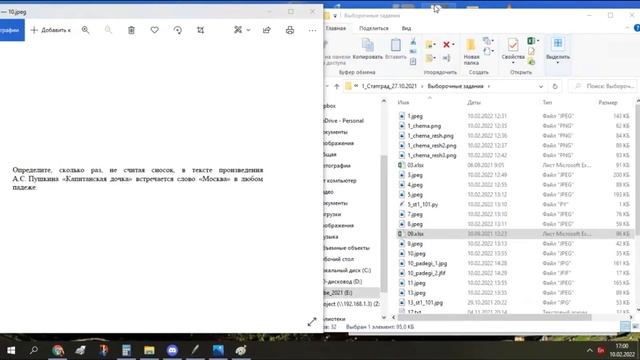Select the file 09.xlsx
Image resolution: width=640 pixels, height=360 pixels.
tap(415, 233)
